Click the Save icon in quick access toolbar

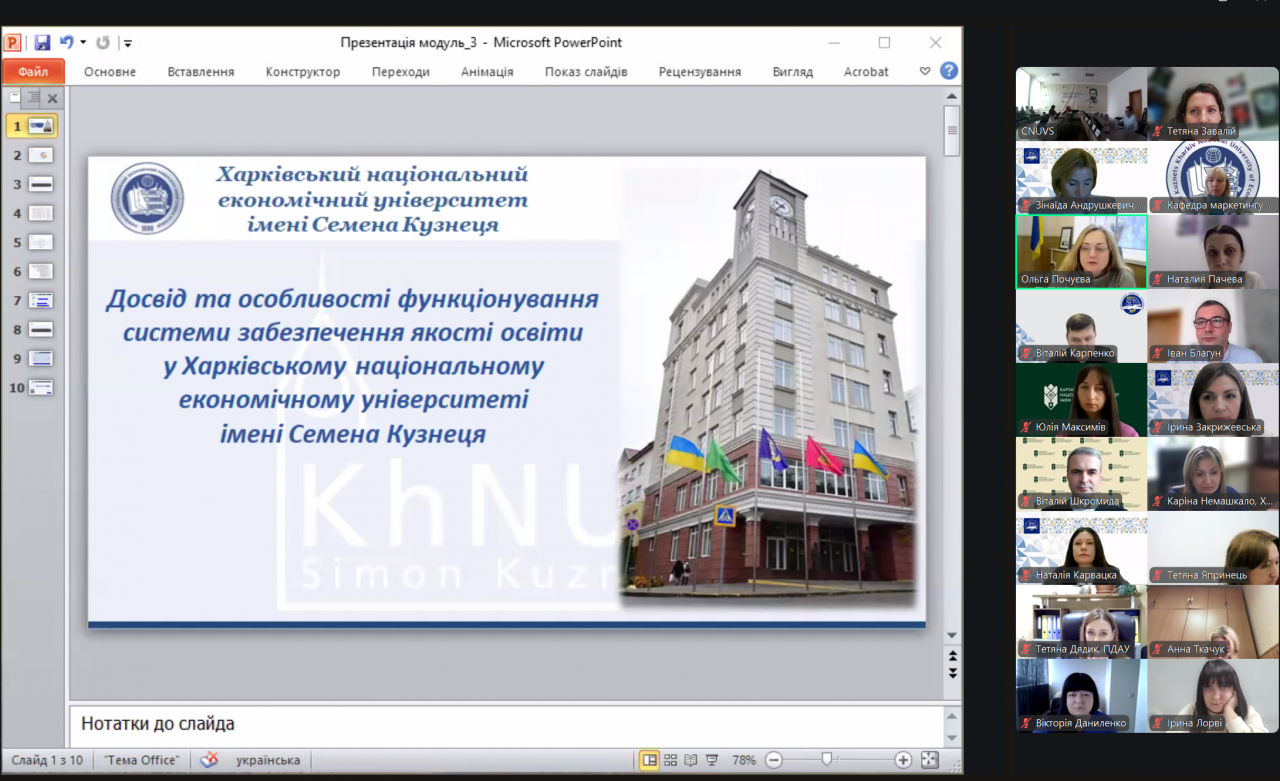click(x=42, y=43)
